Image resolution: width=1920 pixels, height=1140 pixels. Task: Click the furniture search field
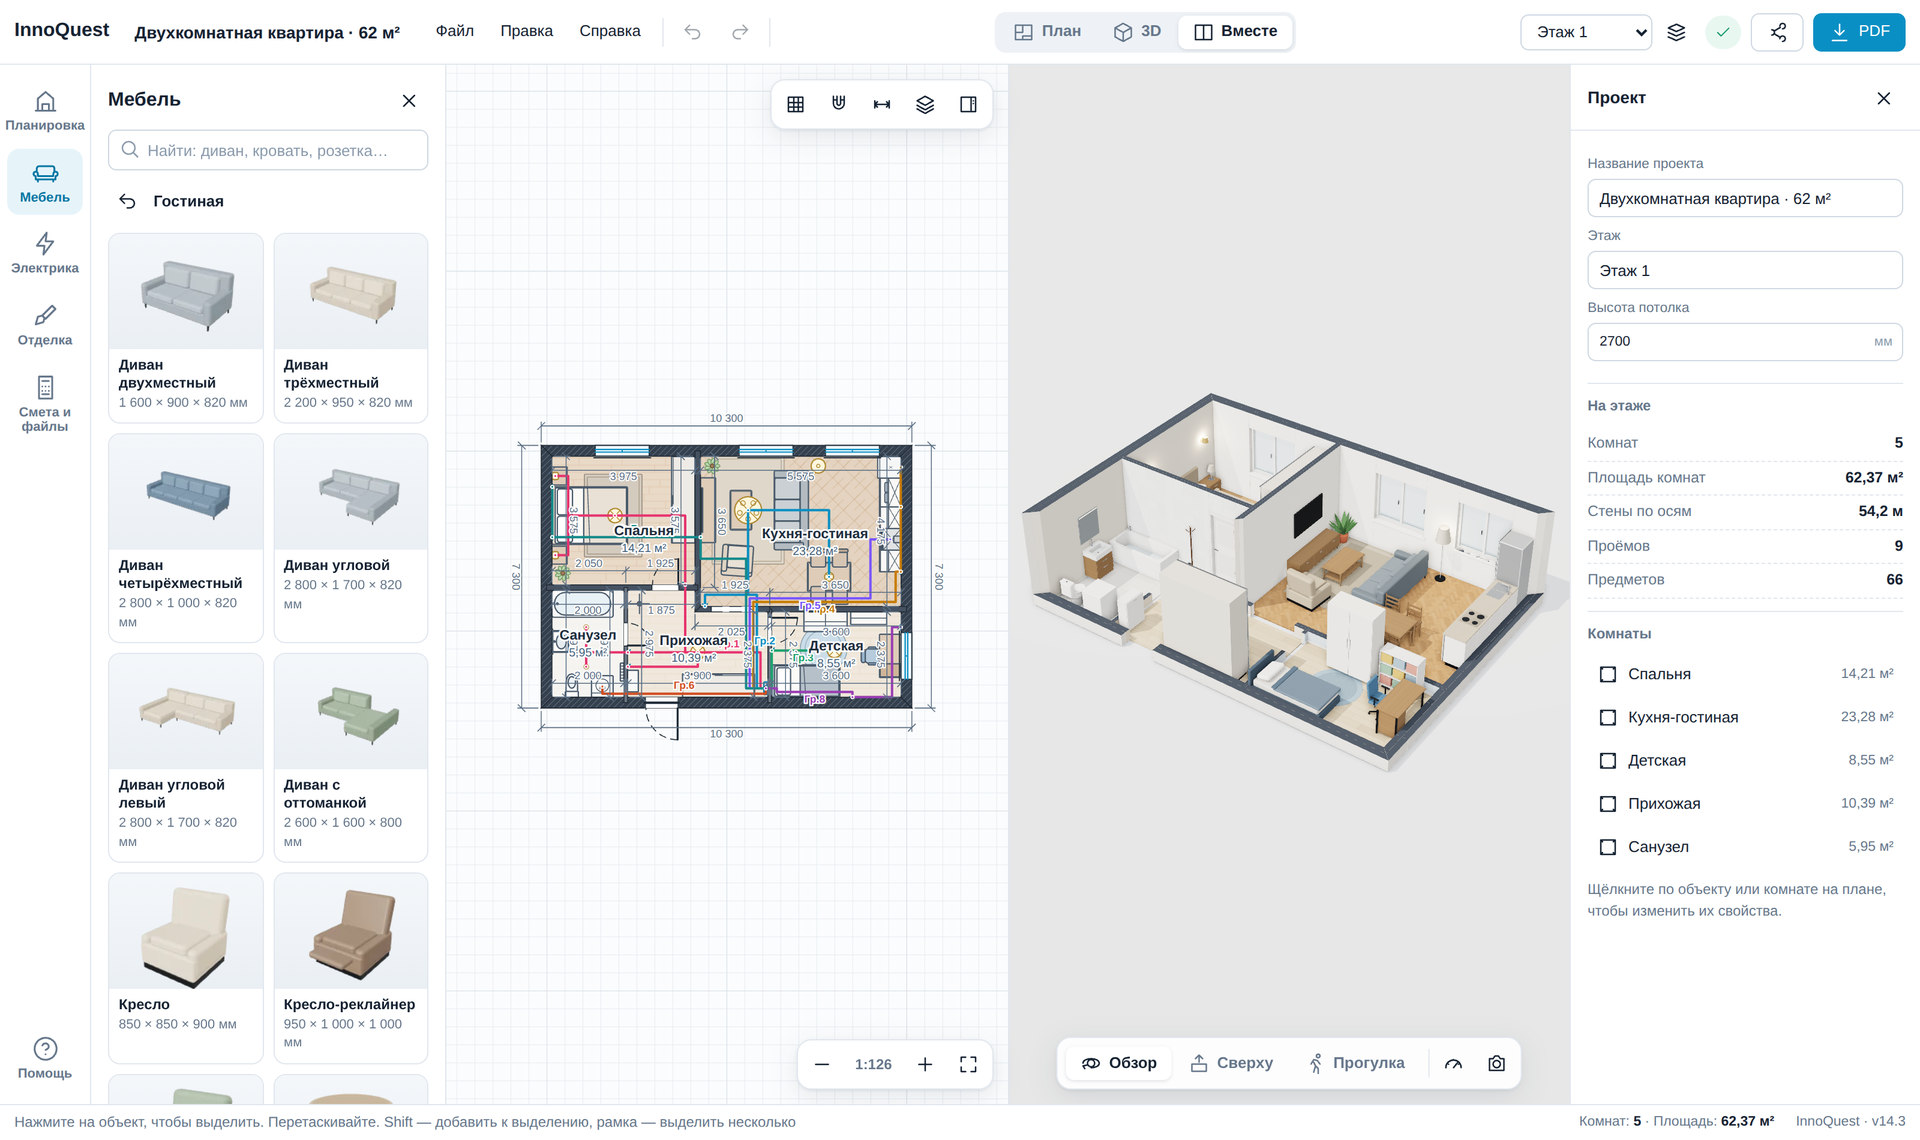pos(268,150)
